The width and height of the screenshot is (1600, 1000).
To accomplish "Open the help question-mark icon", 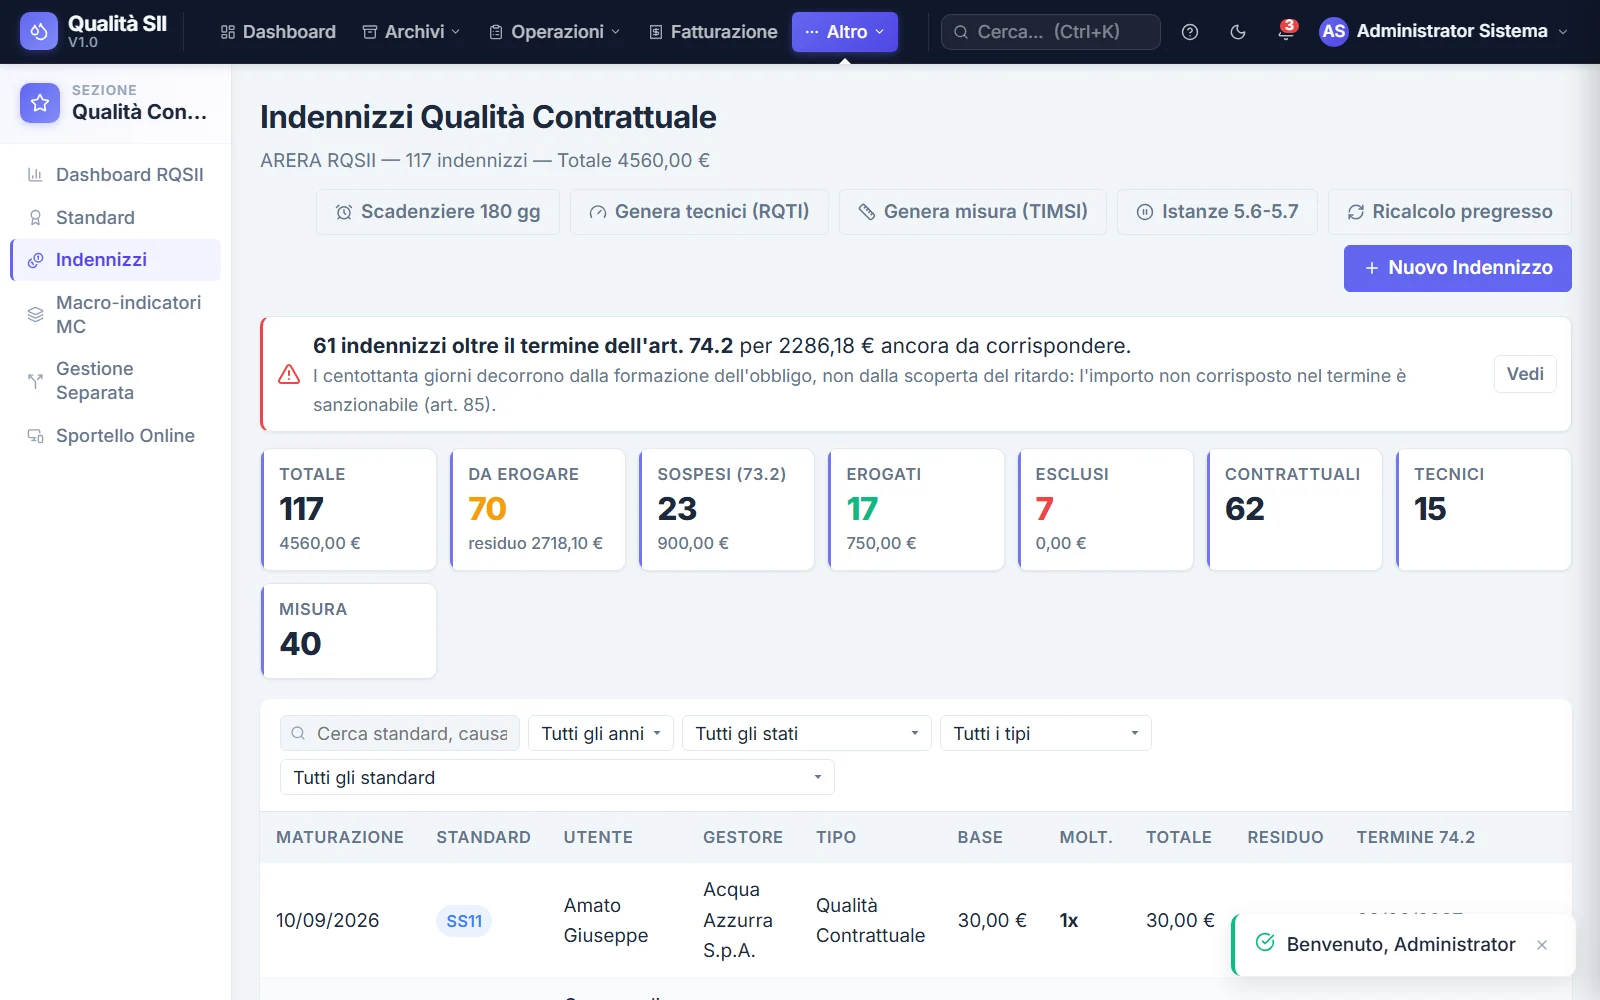I will (1190, 32).
